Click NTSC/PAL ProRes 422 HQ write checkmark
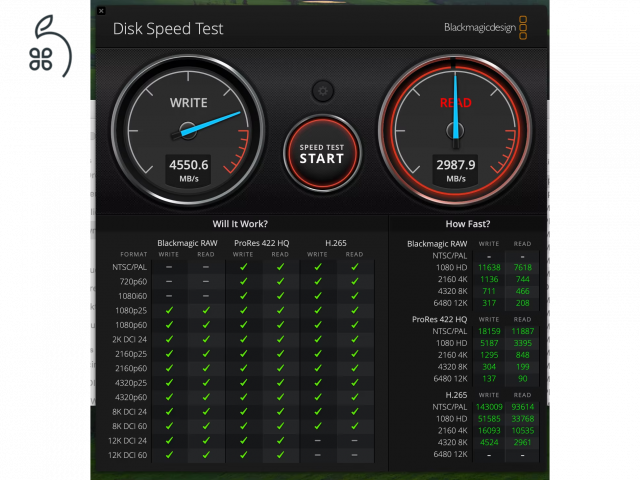The width and height of the screenshot is (640, 480). pos(243,267)
